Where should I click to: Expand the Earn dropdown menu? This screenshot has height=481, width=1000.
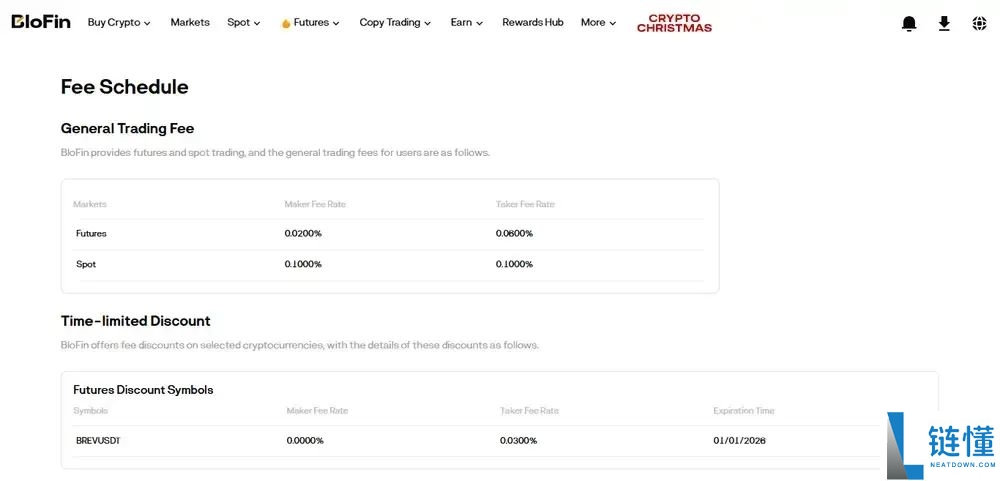pyautogui.click(x=466, y=22)
